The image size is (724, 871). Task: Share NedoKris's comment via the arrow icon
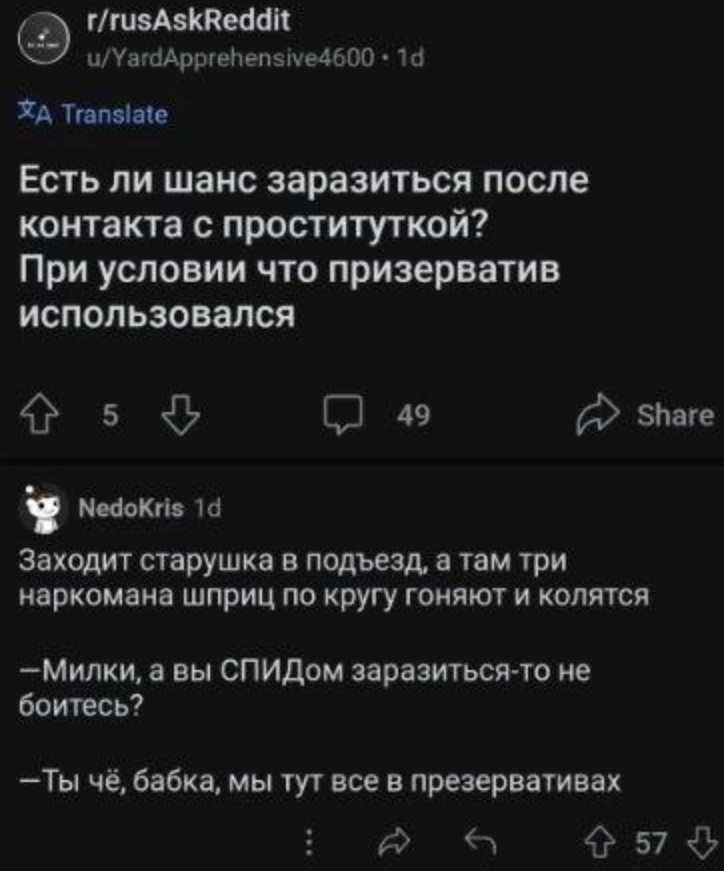(x=394, y=842)
